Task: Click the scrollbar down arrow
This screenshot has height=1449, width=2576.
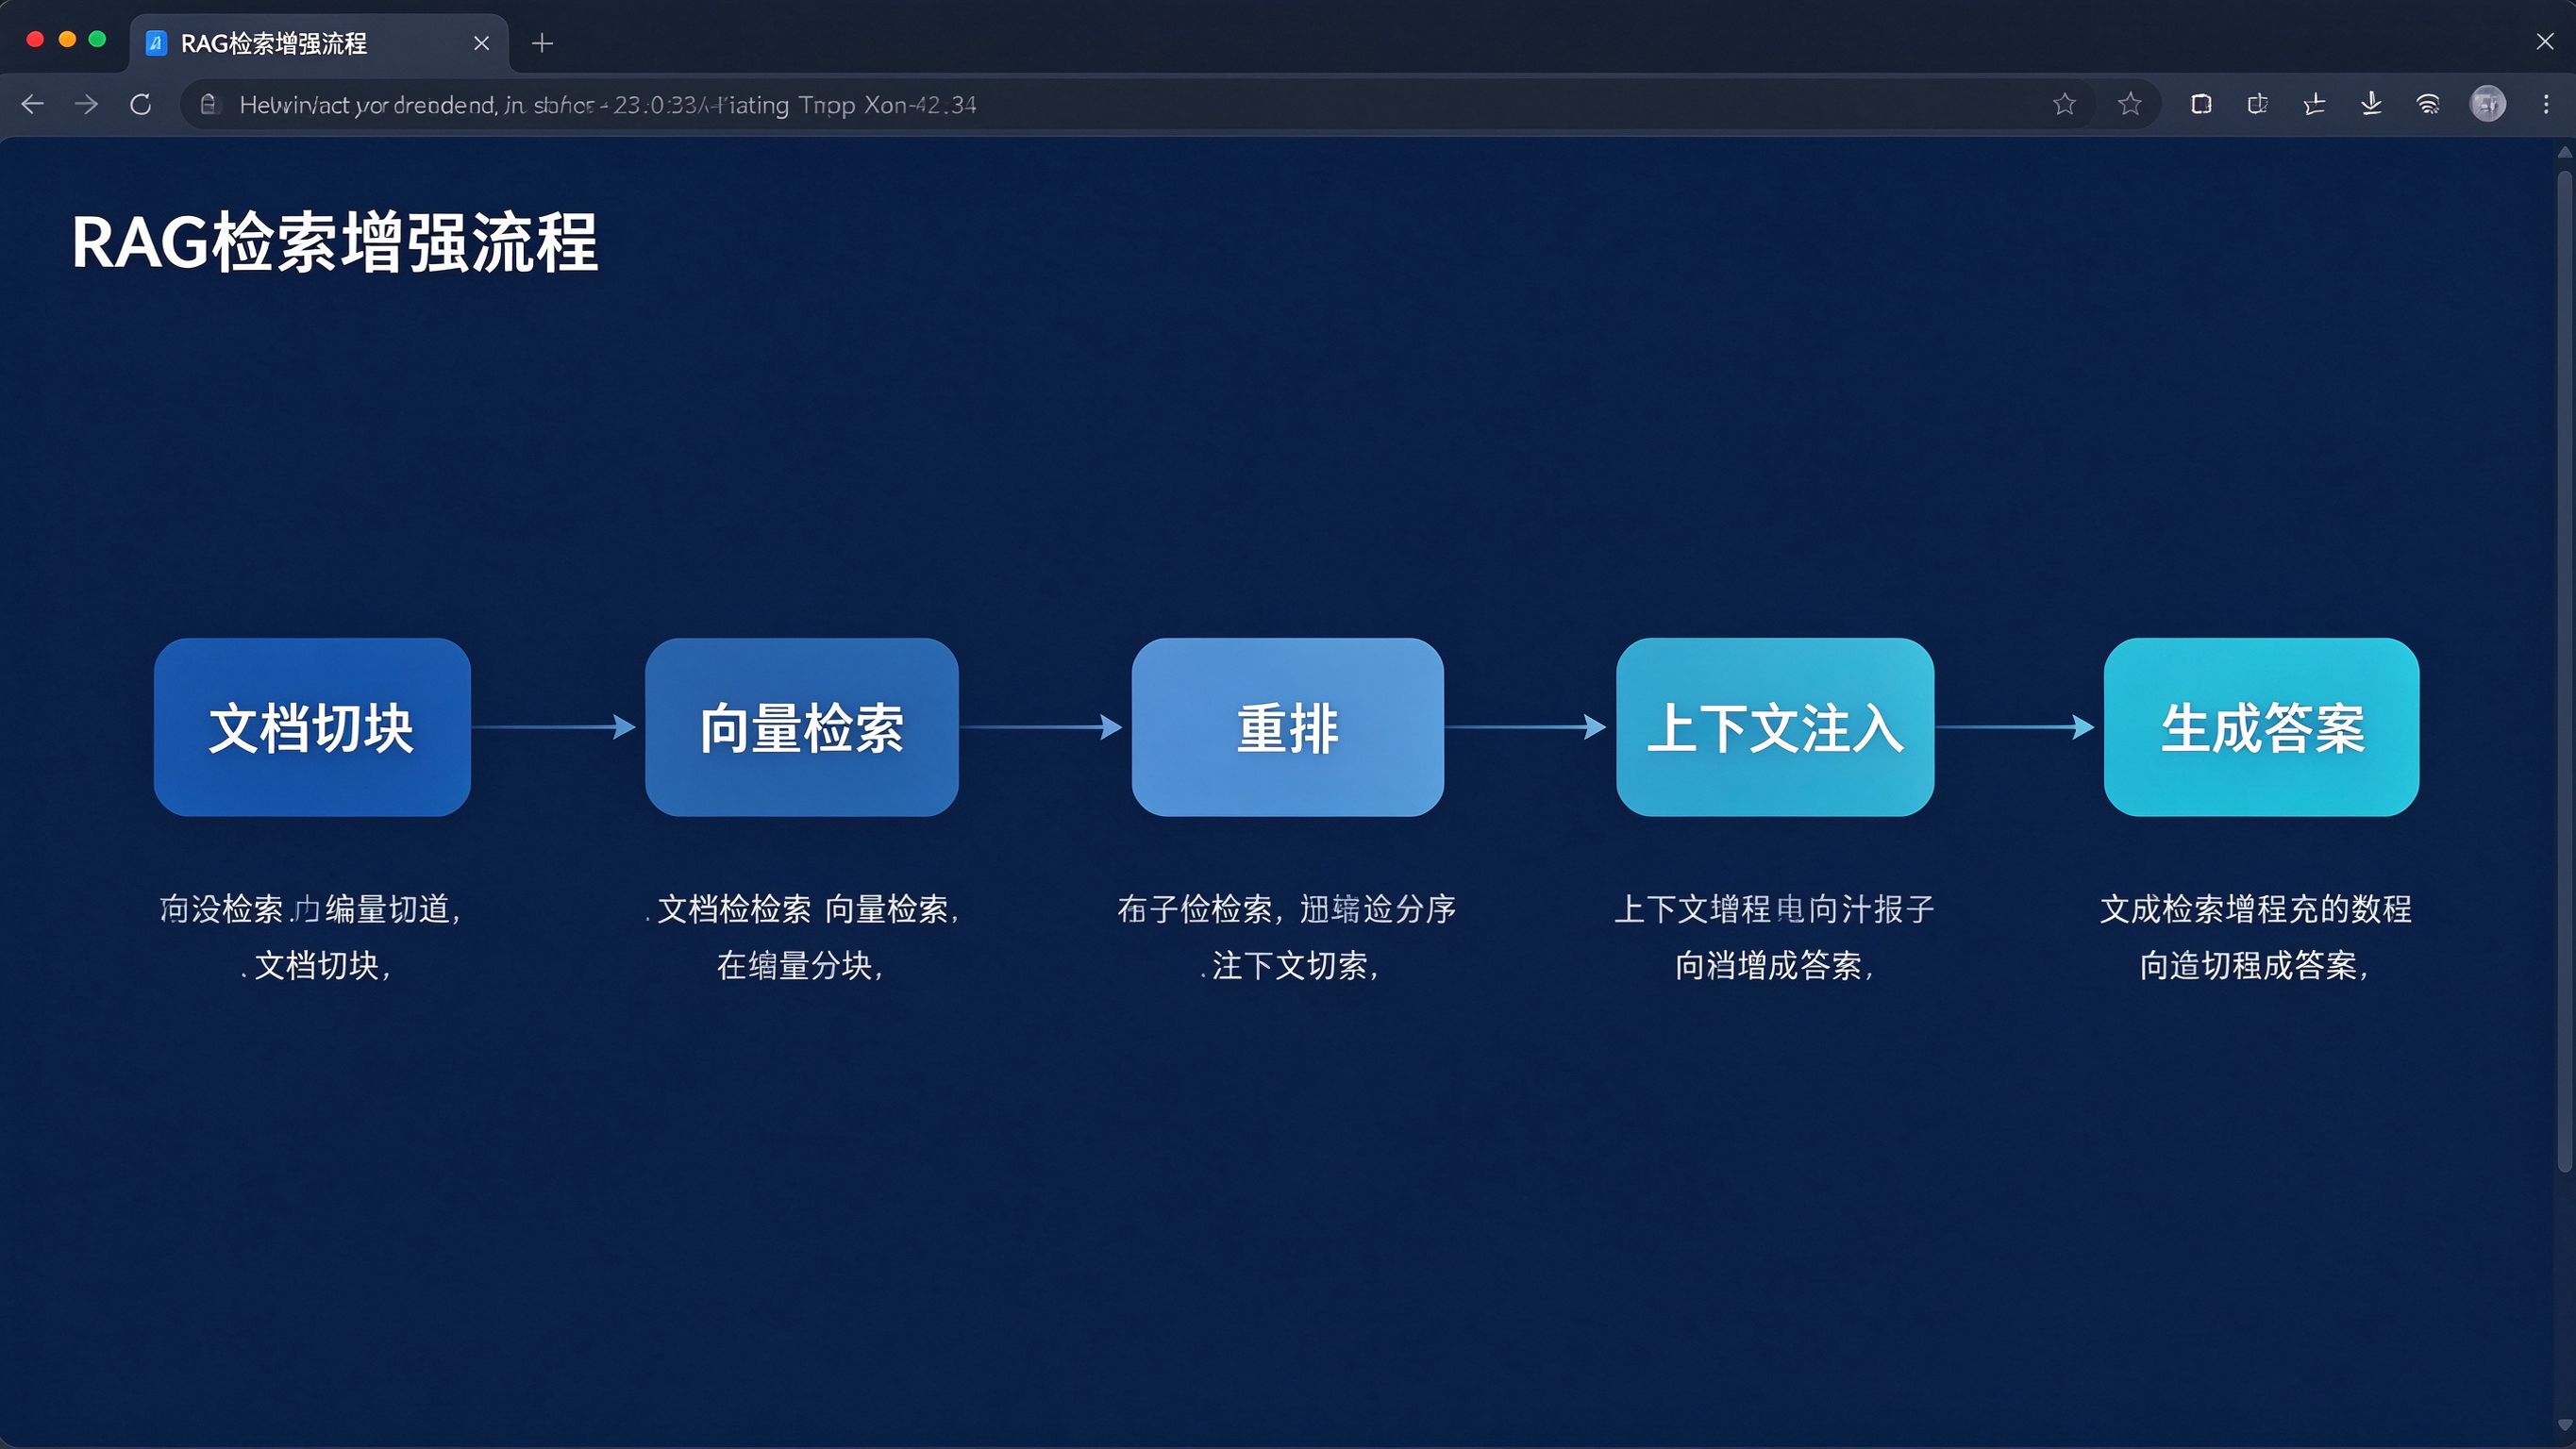Action: coord(2564,1425)
